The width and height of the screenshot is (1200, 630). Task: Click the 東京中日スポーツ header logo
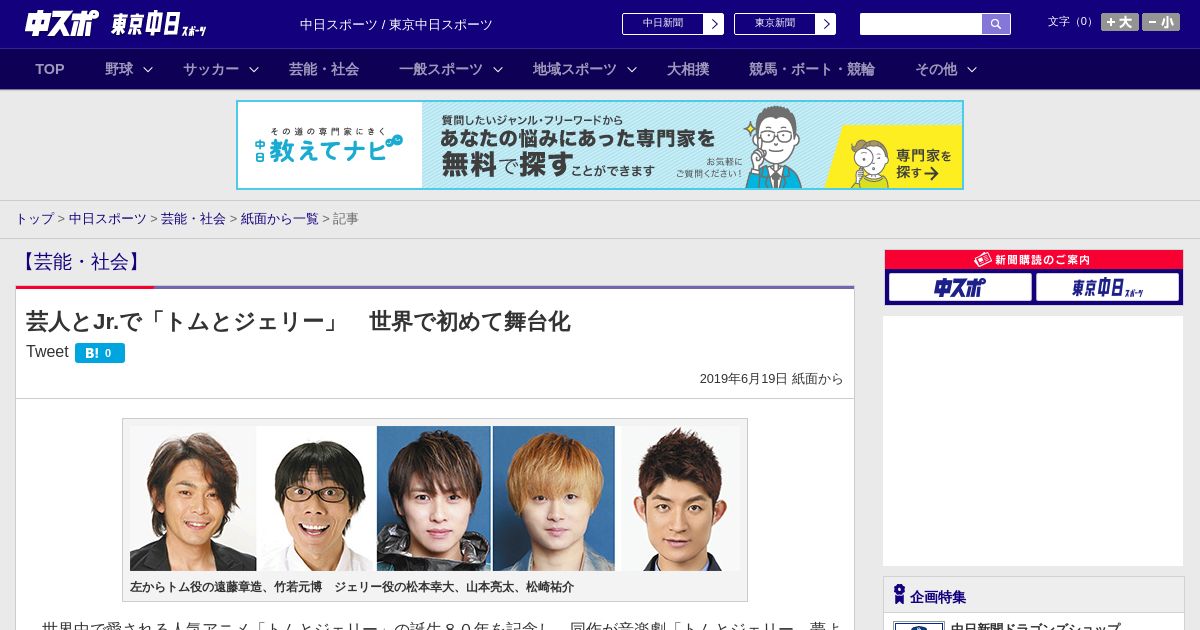click(x=158, y=25)
